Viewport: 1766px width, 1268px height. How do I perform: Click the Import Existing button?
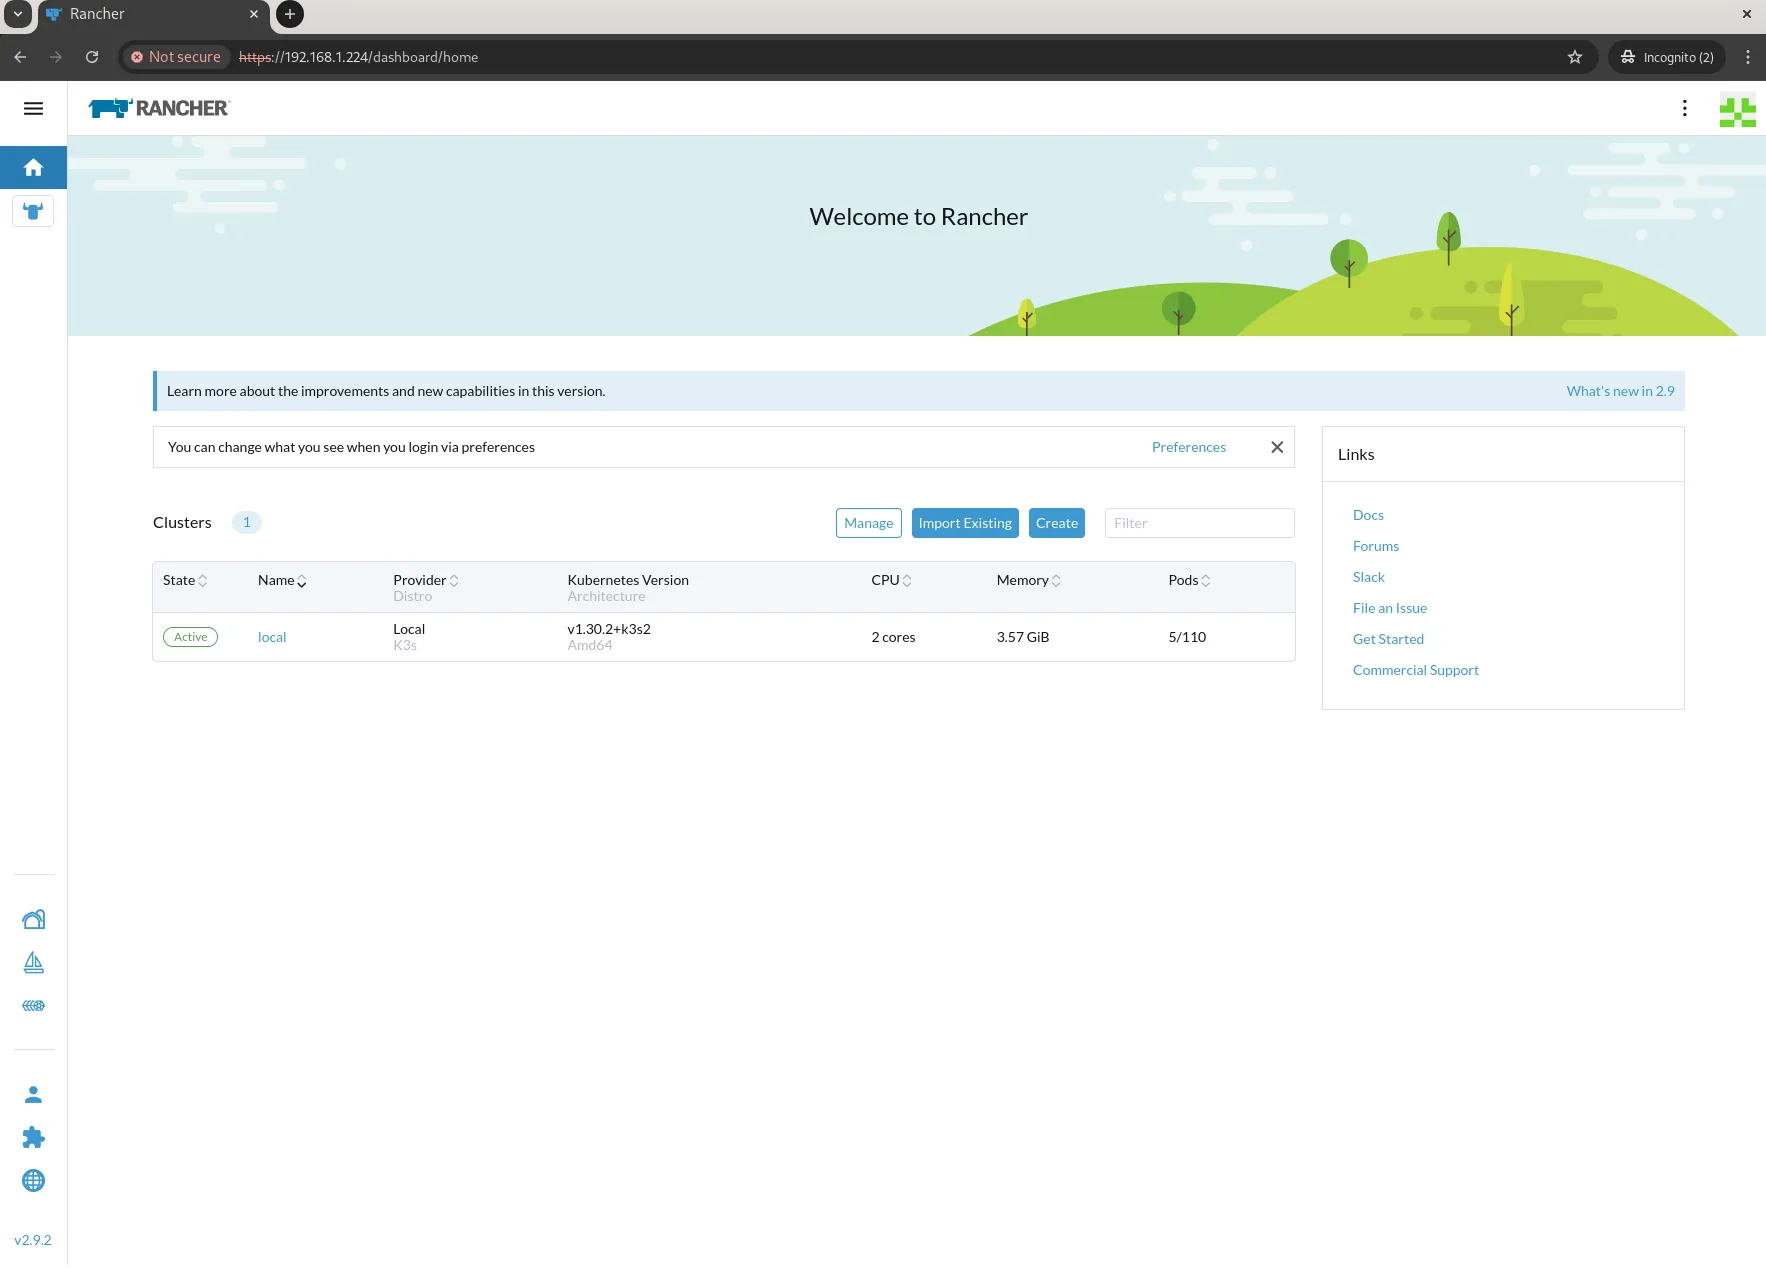[965, 523]
